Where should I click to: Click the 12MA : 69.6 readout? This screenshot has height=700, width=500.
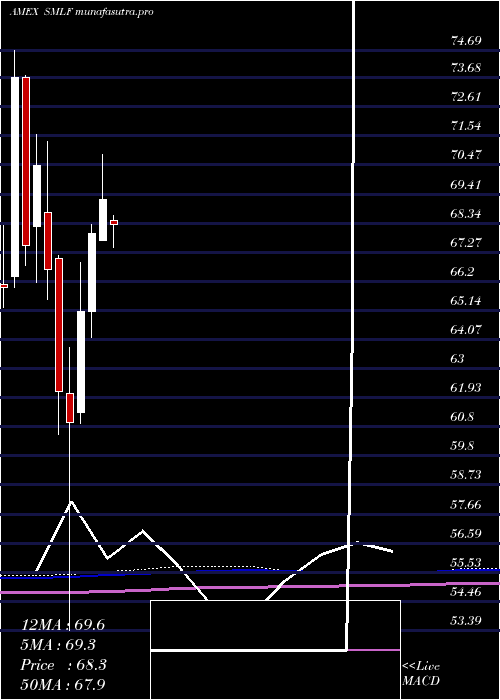63,625
